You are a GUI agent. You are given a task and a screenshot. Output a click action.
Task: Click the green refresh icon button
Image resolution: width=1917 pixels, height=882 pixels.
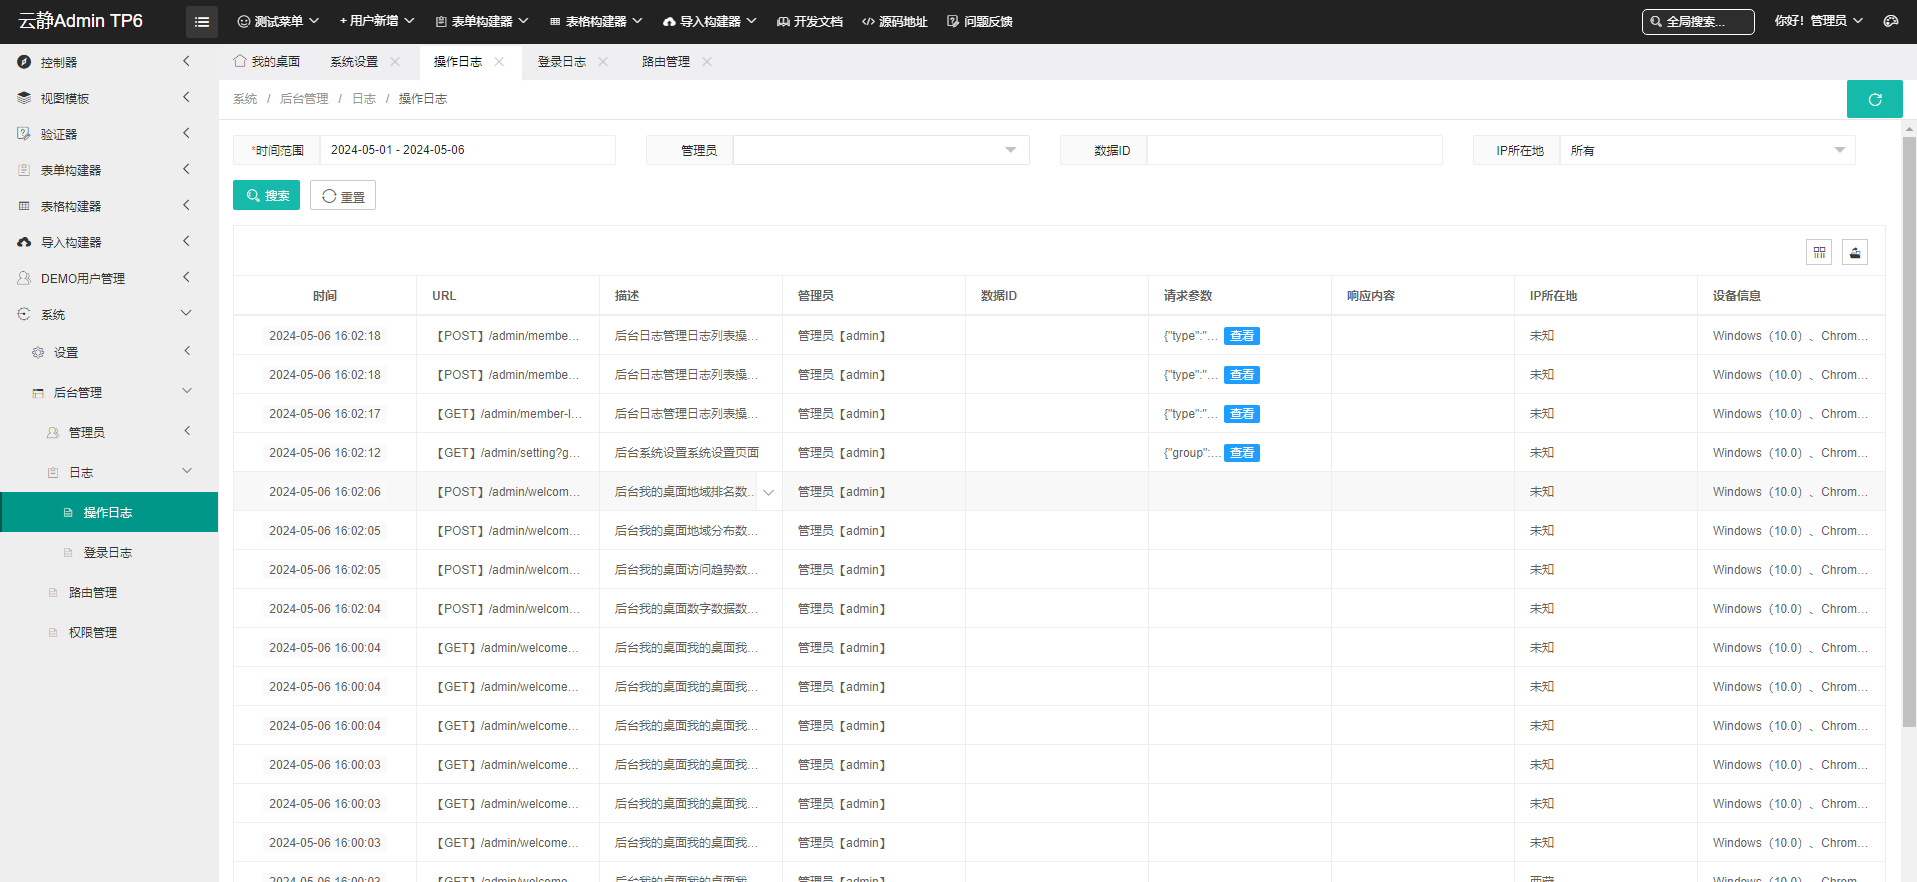(1874, 99)
